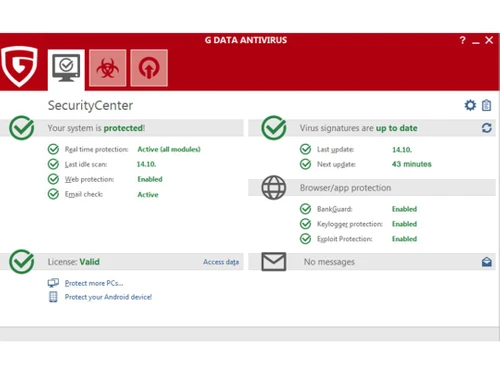Click the checkmark next to Next update
The image size is (500, 375).
tap(305, 164)
